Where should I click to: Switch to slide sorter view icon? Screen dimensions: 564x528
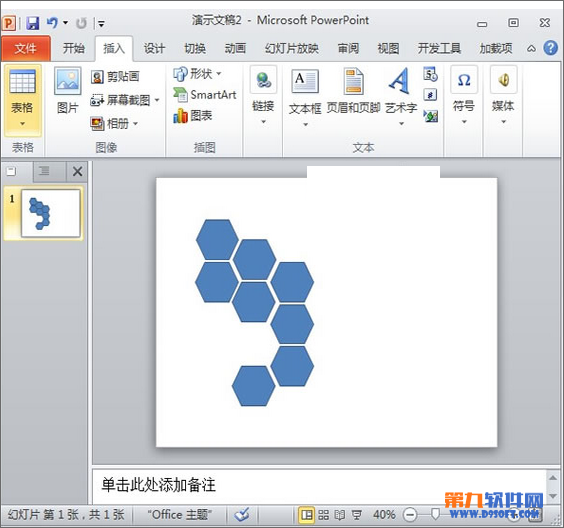323,515
